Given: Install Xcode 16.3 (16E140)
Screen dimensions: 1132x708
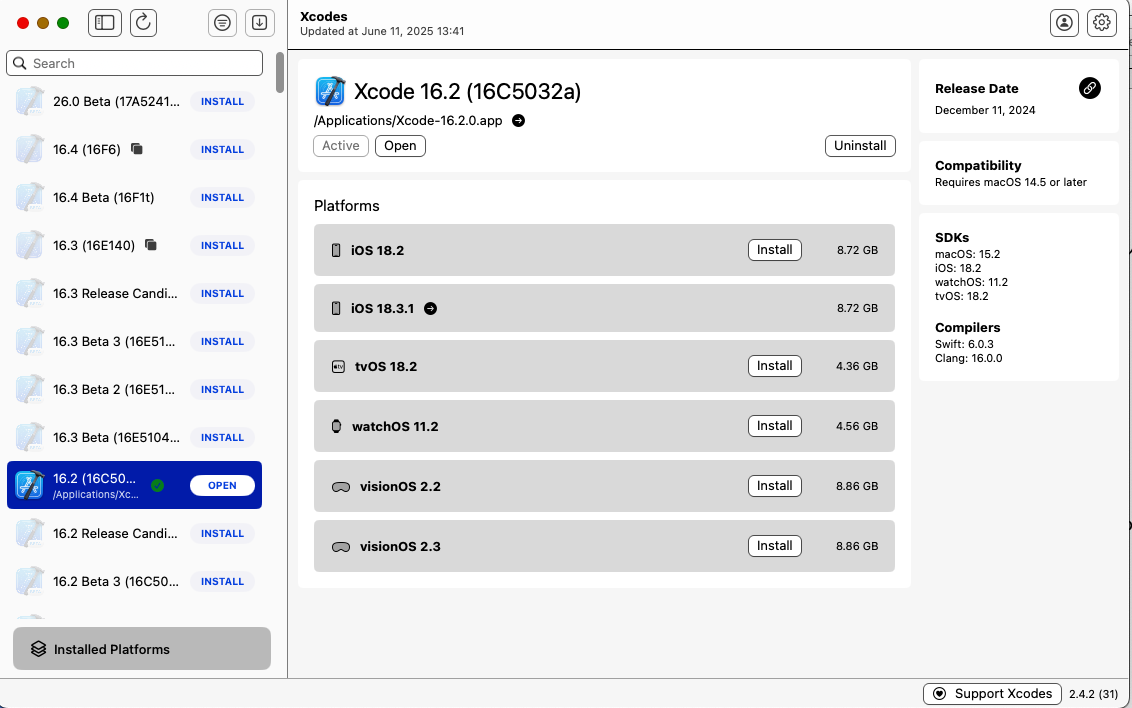Looking at the screenshot, I should [222, 245].
